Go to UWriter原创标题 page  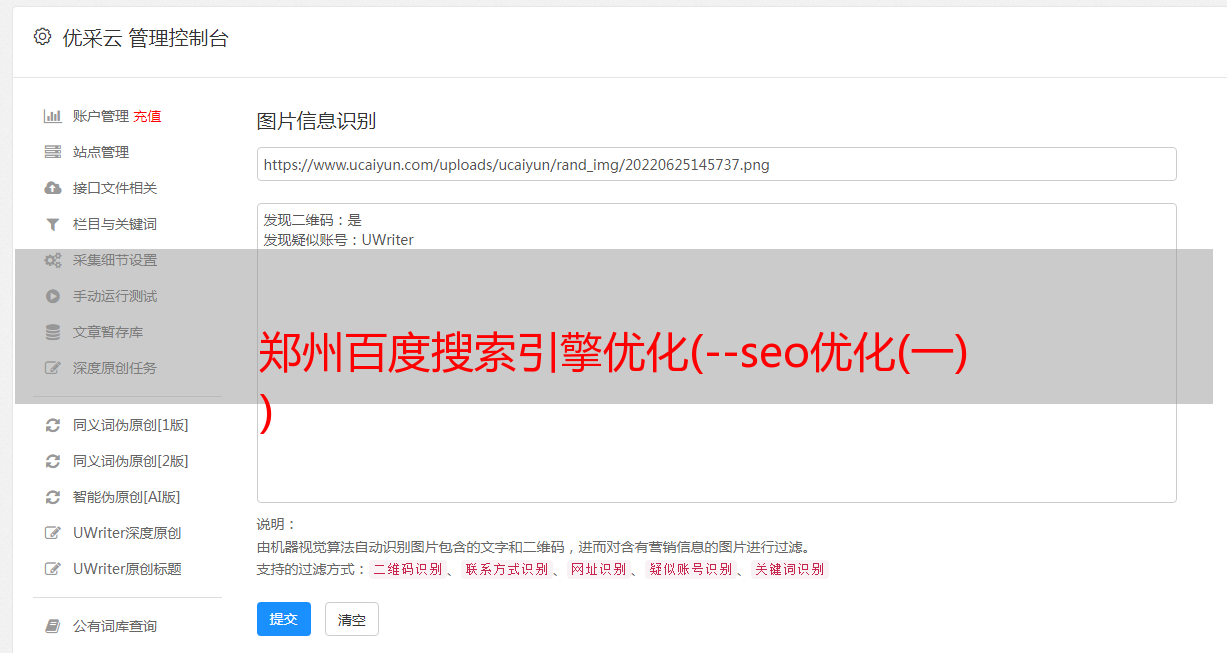click(127, 569)
